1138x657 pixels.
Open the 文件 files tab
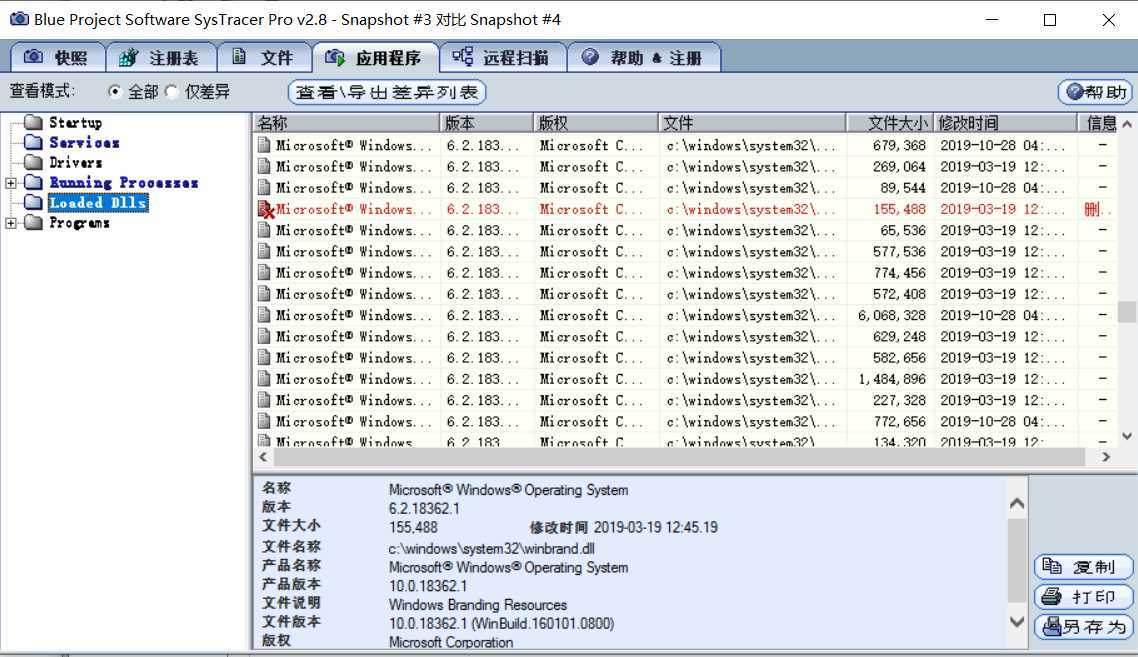pos(264,57)
